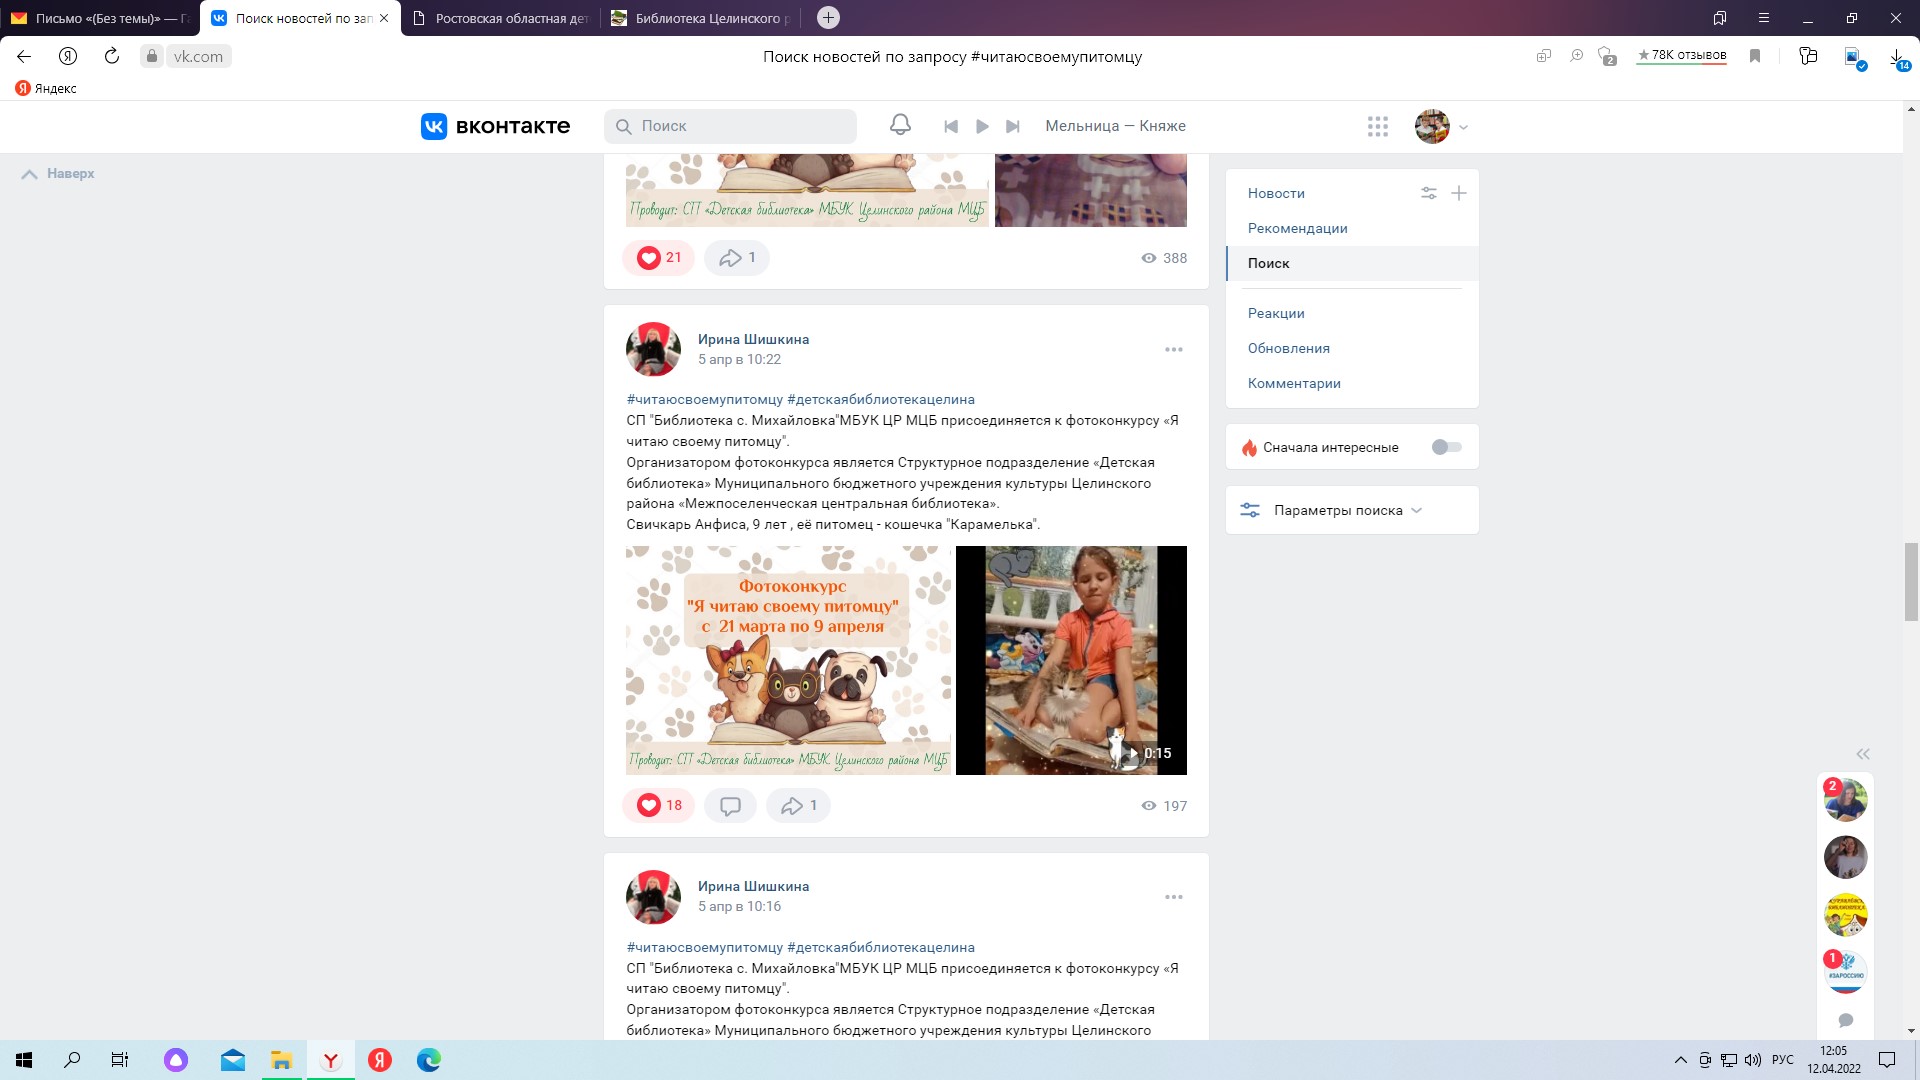Open browser downloads icon
The image size is (1920, 1080).
click(1897, 57)
